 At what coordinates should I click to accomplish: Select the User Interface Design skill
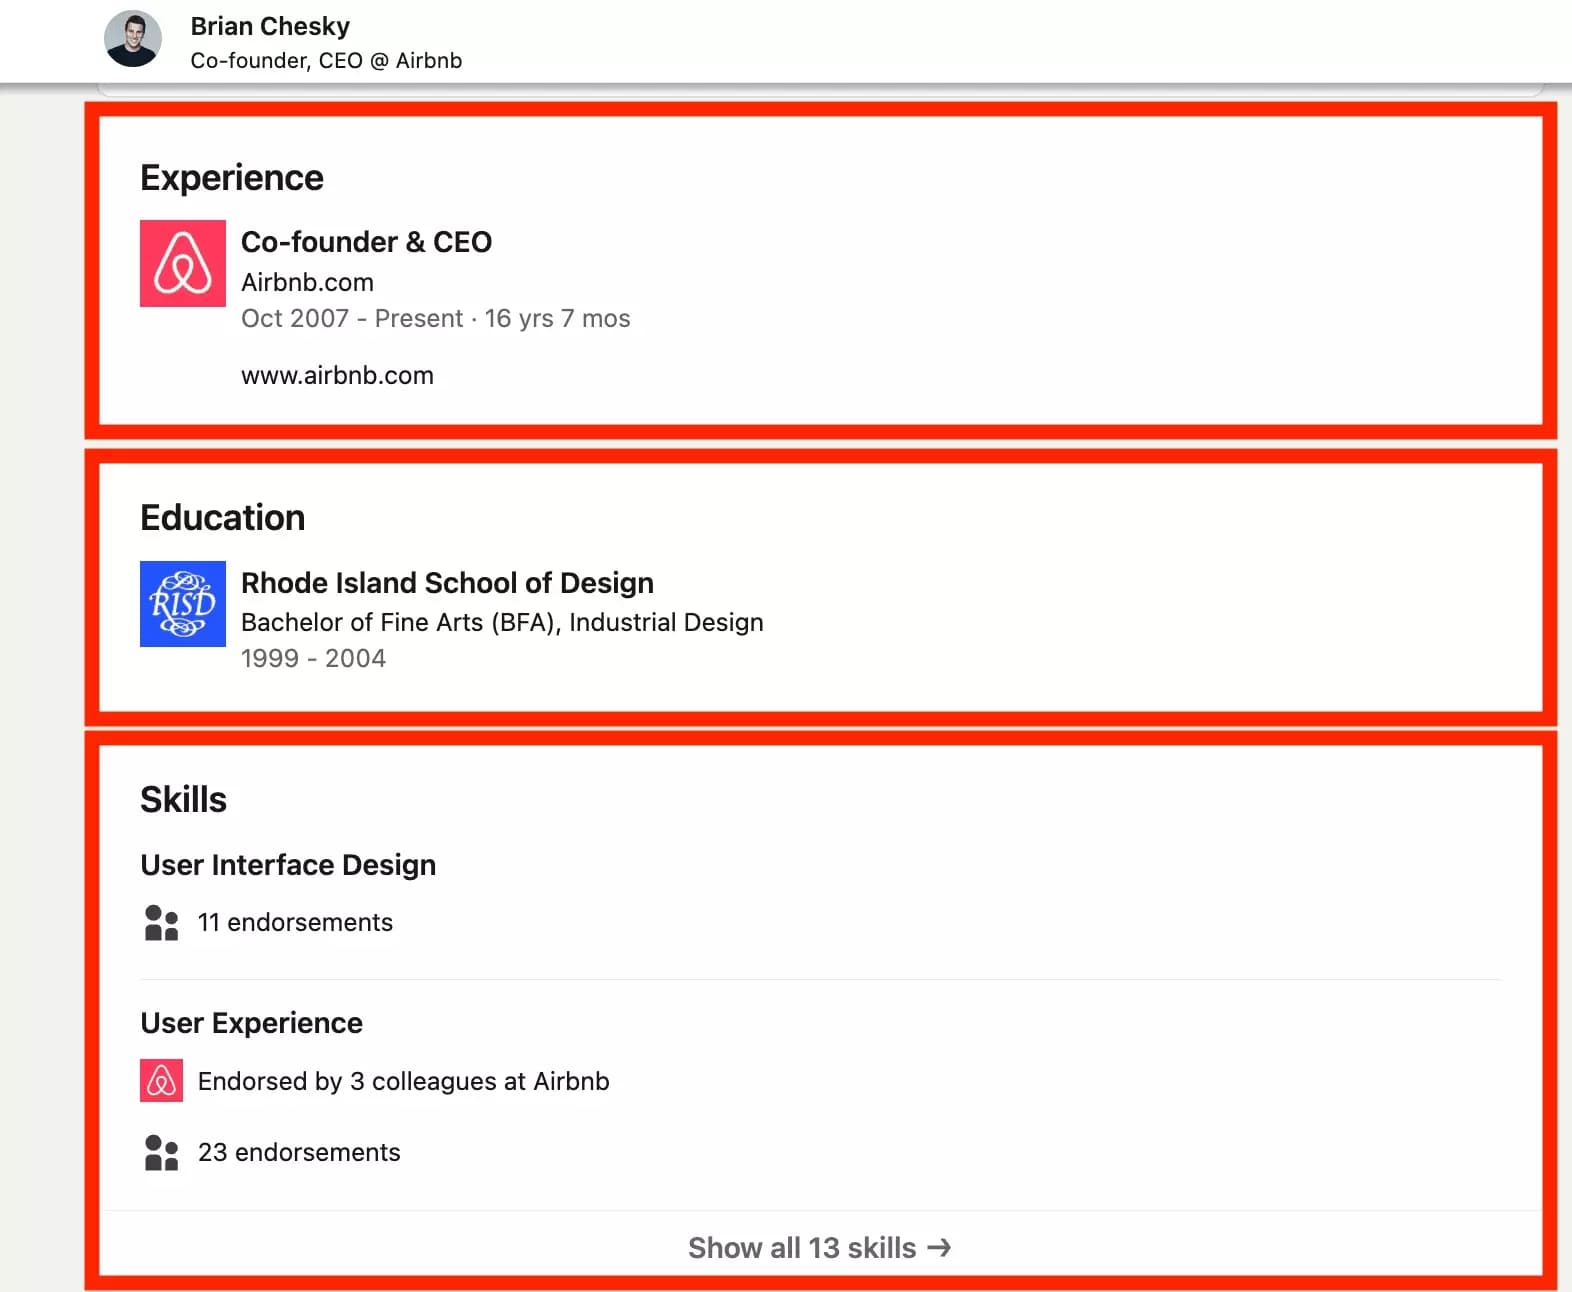coord(288,864)
